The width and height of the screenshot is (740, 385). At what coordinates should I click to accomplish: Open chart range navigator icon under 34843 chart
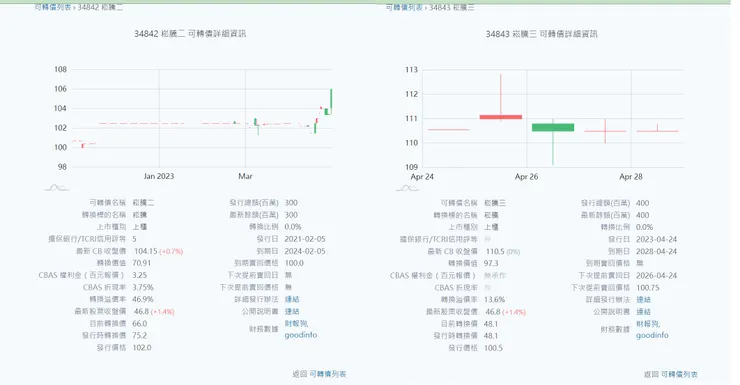408,188
